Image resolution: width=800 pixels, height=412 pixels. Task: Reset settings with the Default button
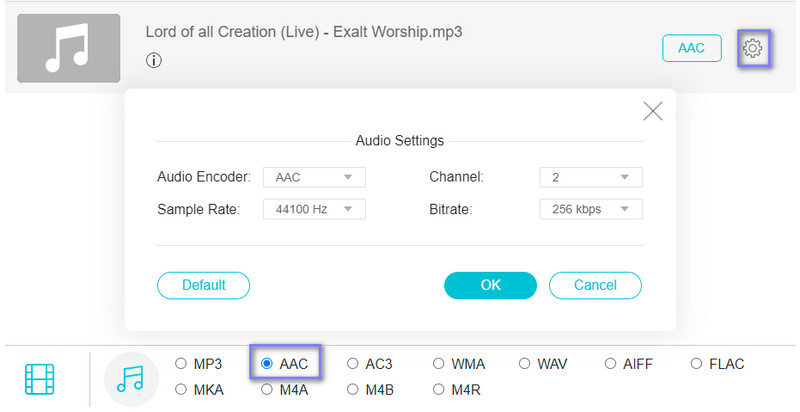pyautogui.click(x=203, y=285)
